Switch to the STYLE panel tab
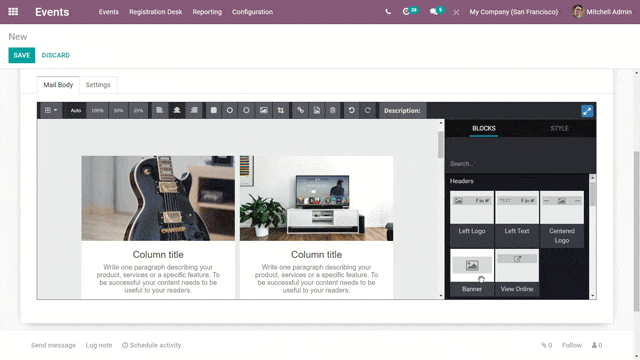 click(x=559, y=128)
